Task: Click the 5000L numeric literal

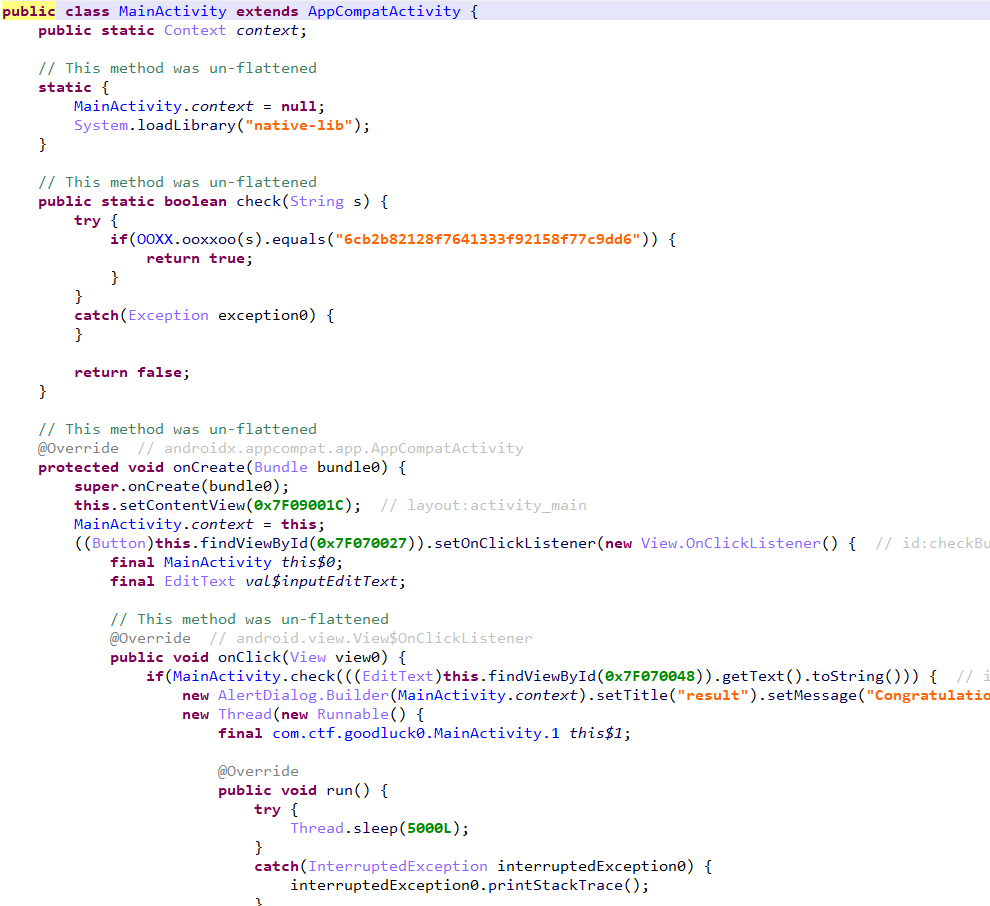Action: (429, 828)
